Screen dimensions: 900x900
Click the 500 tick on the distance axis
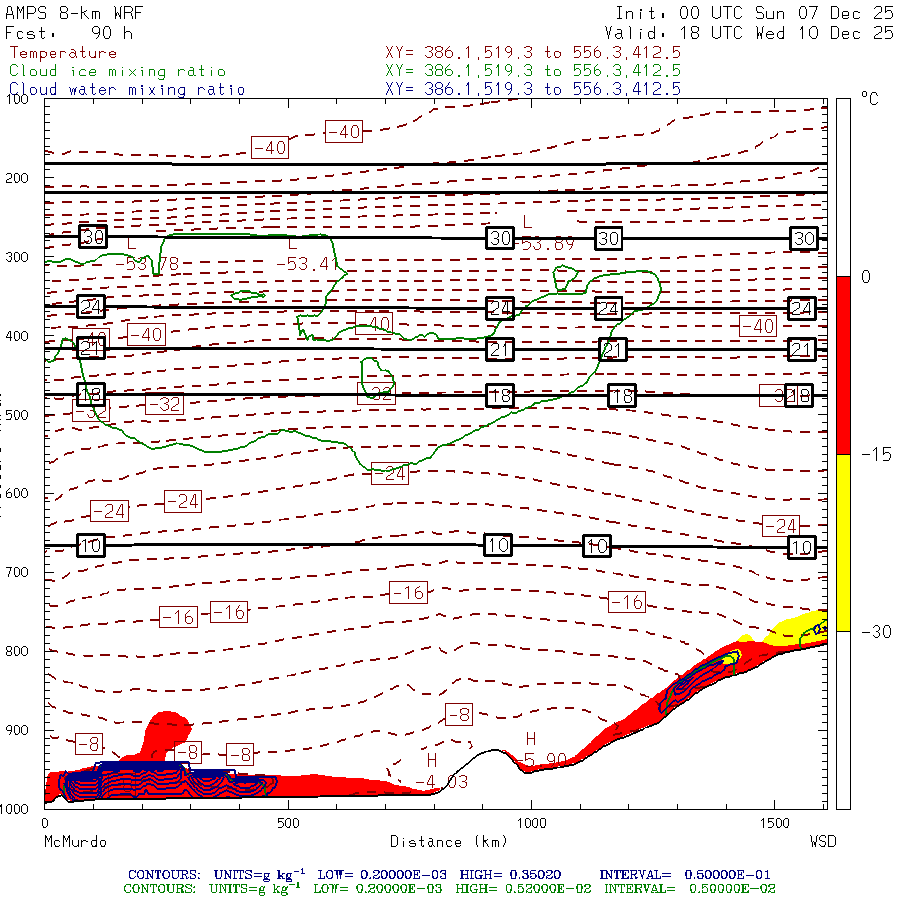[288, 823]
